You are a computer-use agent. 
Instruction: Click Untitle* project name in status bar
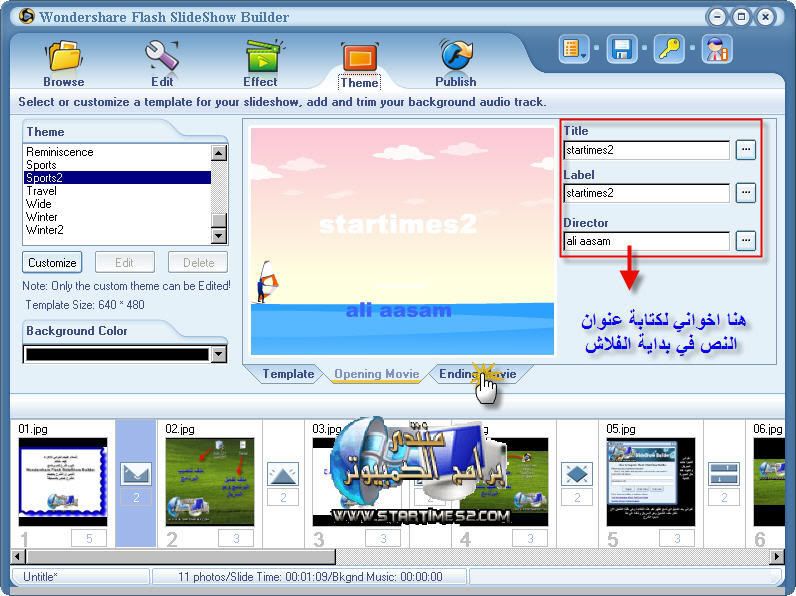(41, 577)
